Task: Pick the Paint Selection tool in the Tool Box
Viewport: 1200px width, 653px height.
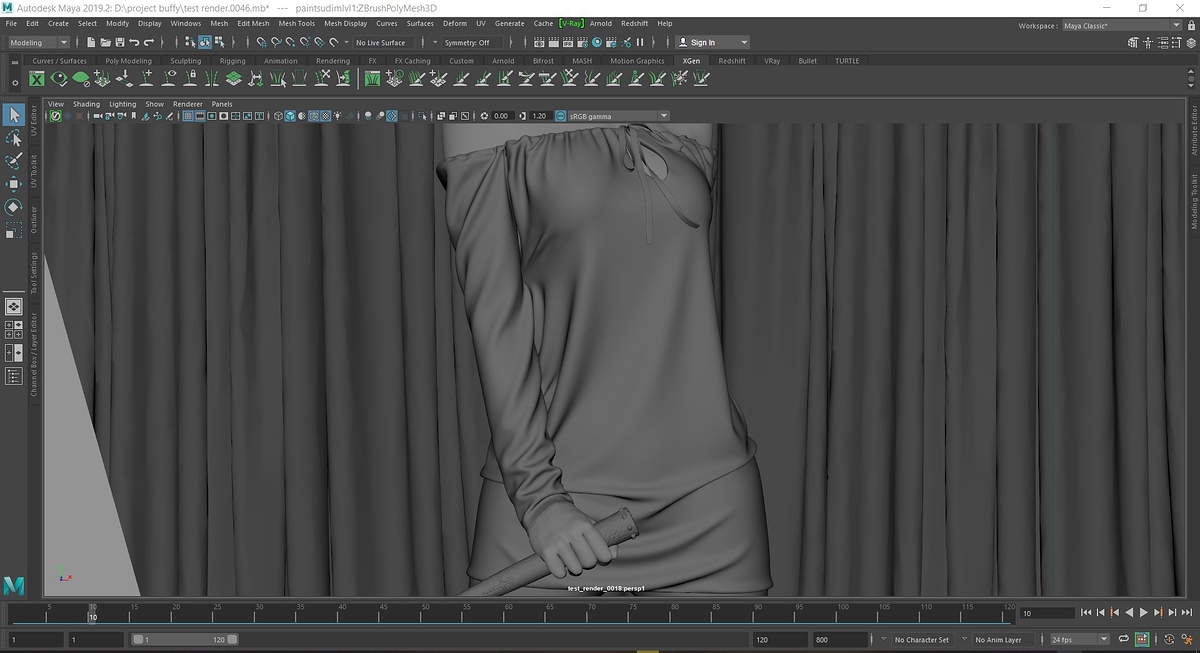Action: tap(14, 161)
